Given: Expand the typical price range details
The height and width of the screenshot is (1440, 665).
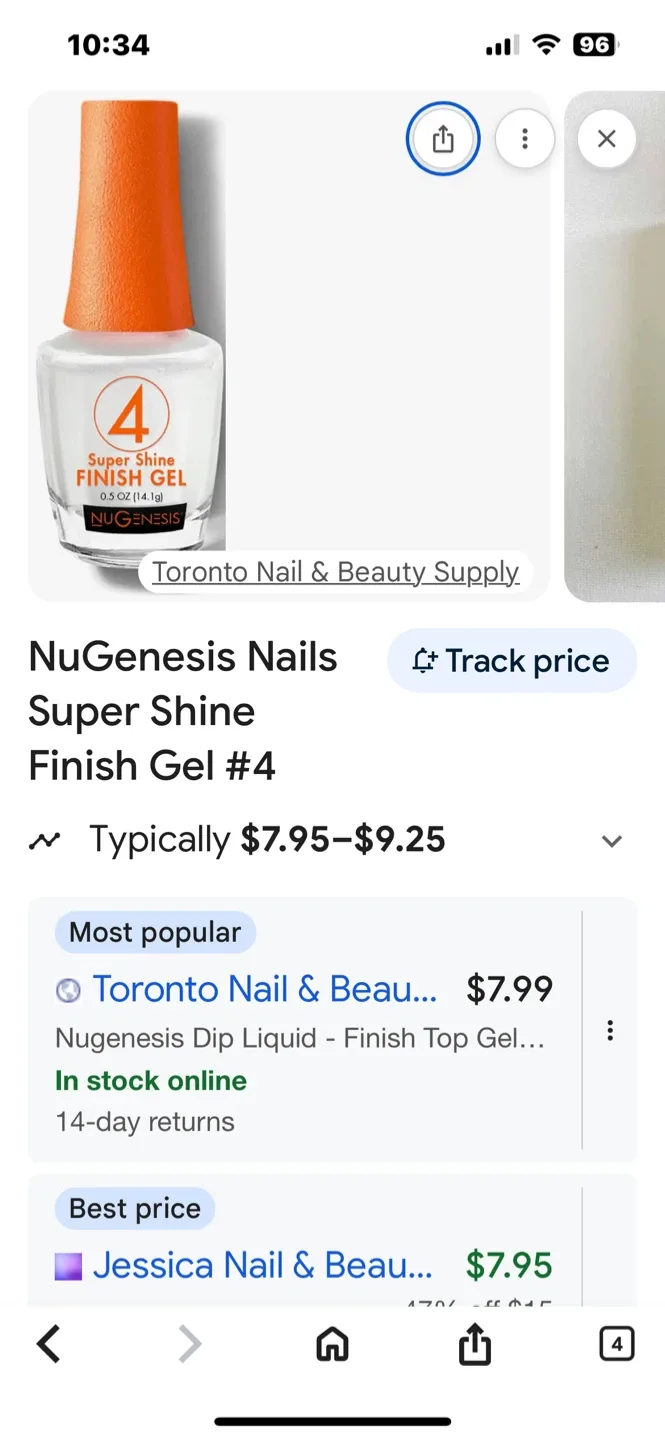Looking at the screenshot, I should (x=611, y=841).
